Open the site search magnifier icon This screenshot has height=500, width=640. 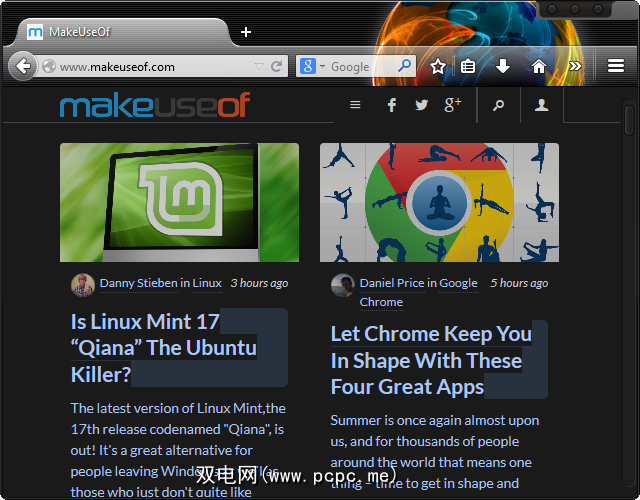click(498, 105)
